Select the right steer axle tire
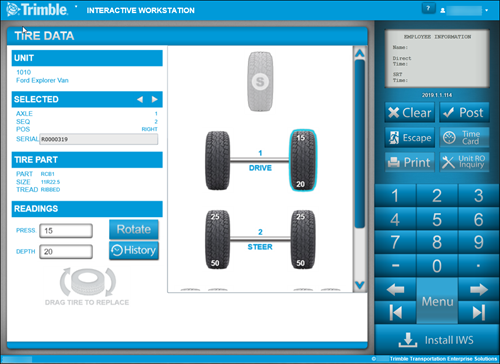Viewport: 500px width, 364px height. (303, 239)
